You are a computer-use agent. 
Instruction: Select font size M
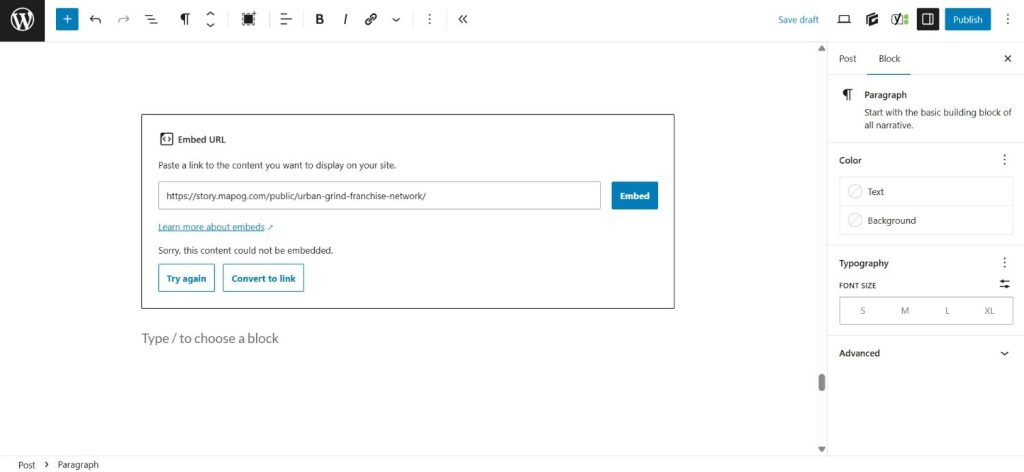[904, 311]
